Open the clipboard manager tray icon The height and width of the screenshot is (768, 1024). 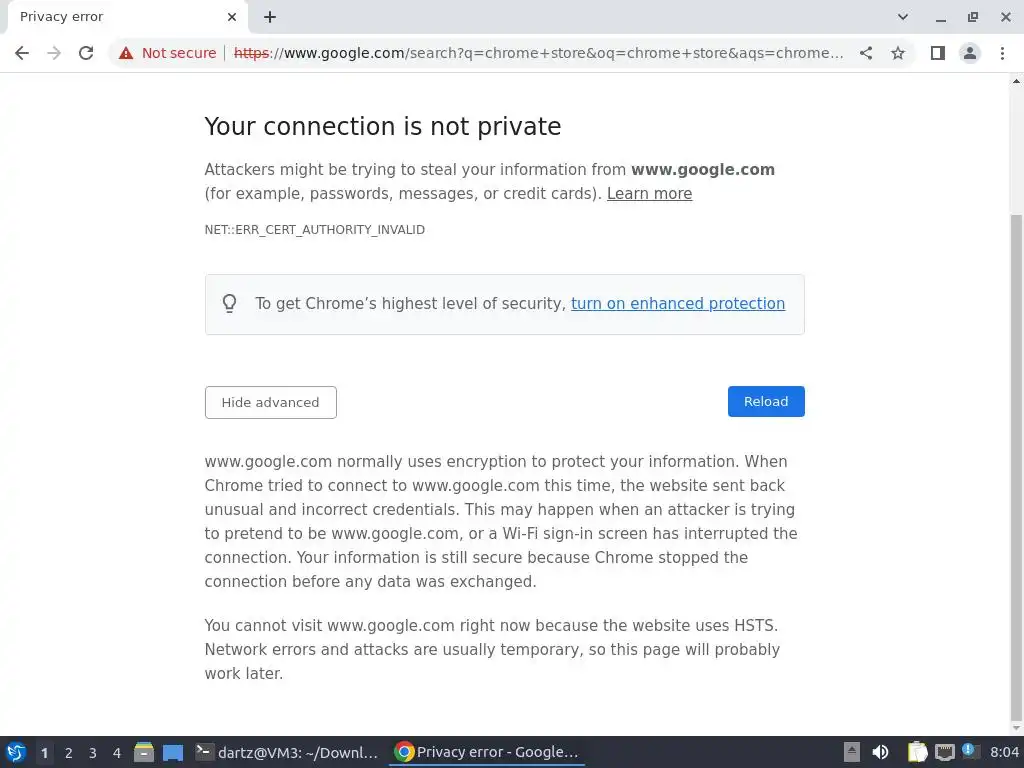pos(916,752)
